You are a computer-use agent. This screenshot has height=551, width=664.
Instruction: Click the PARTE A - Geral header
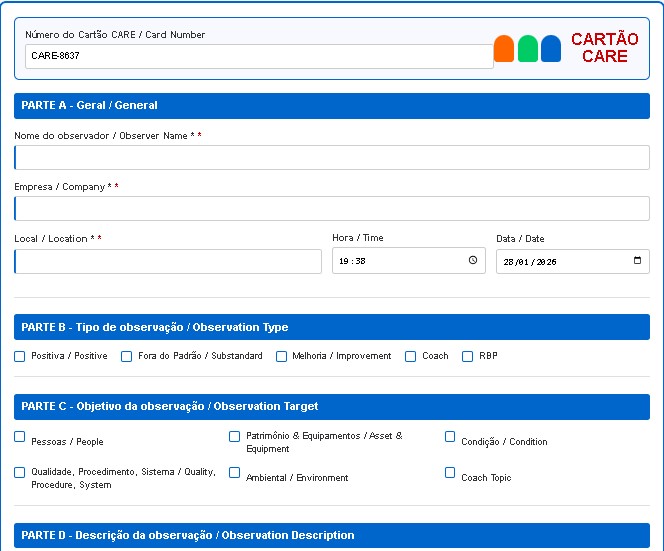pos(332,106)
